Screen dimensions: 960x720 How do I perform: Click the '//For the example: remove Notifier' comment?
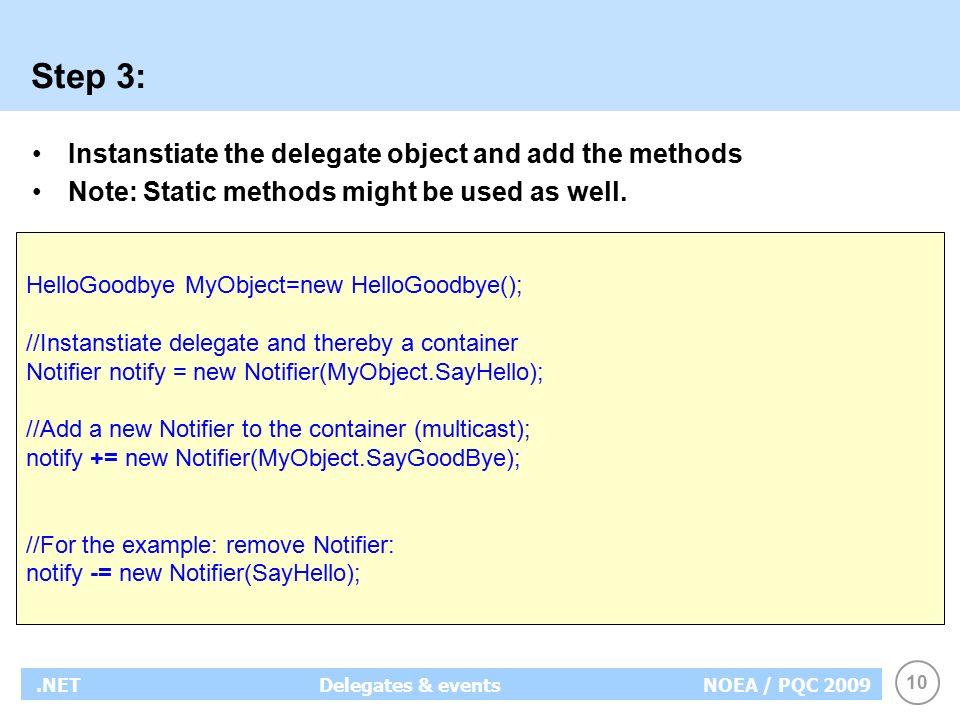pyautogui.click(x=210, y=544)
